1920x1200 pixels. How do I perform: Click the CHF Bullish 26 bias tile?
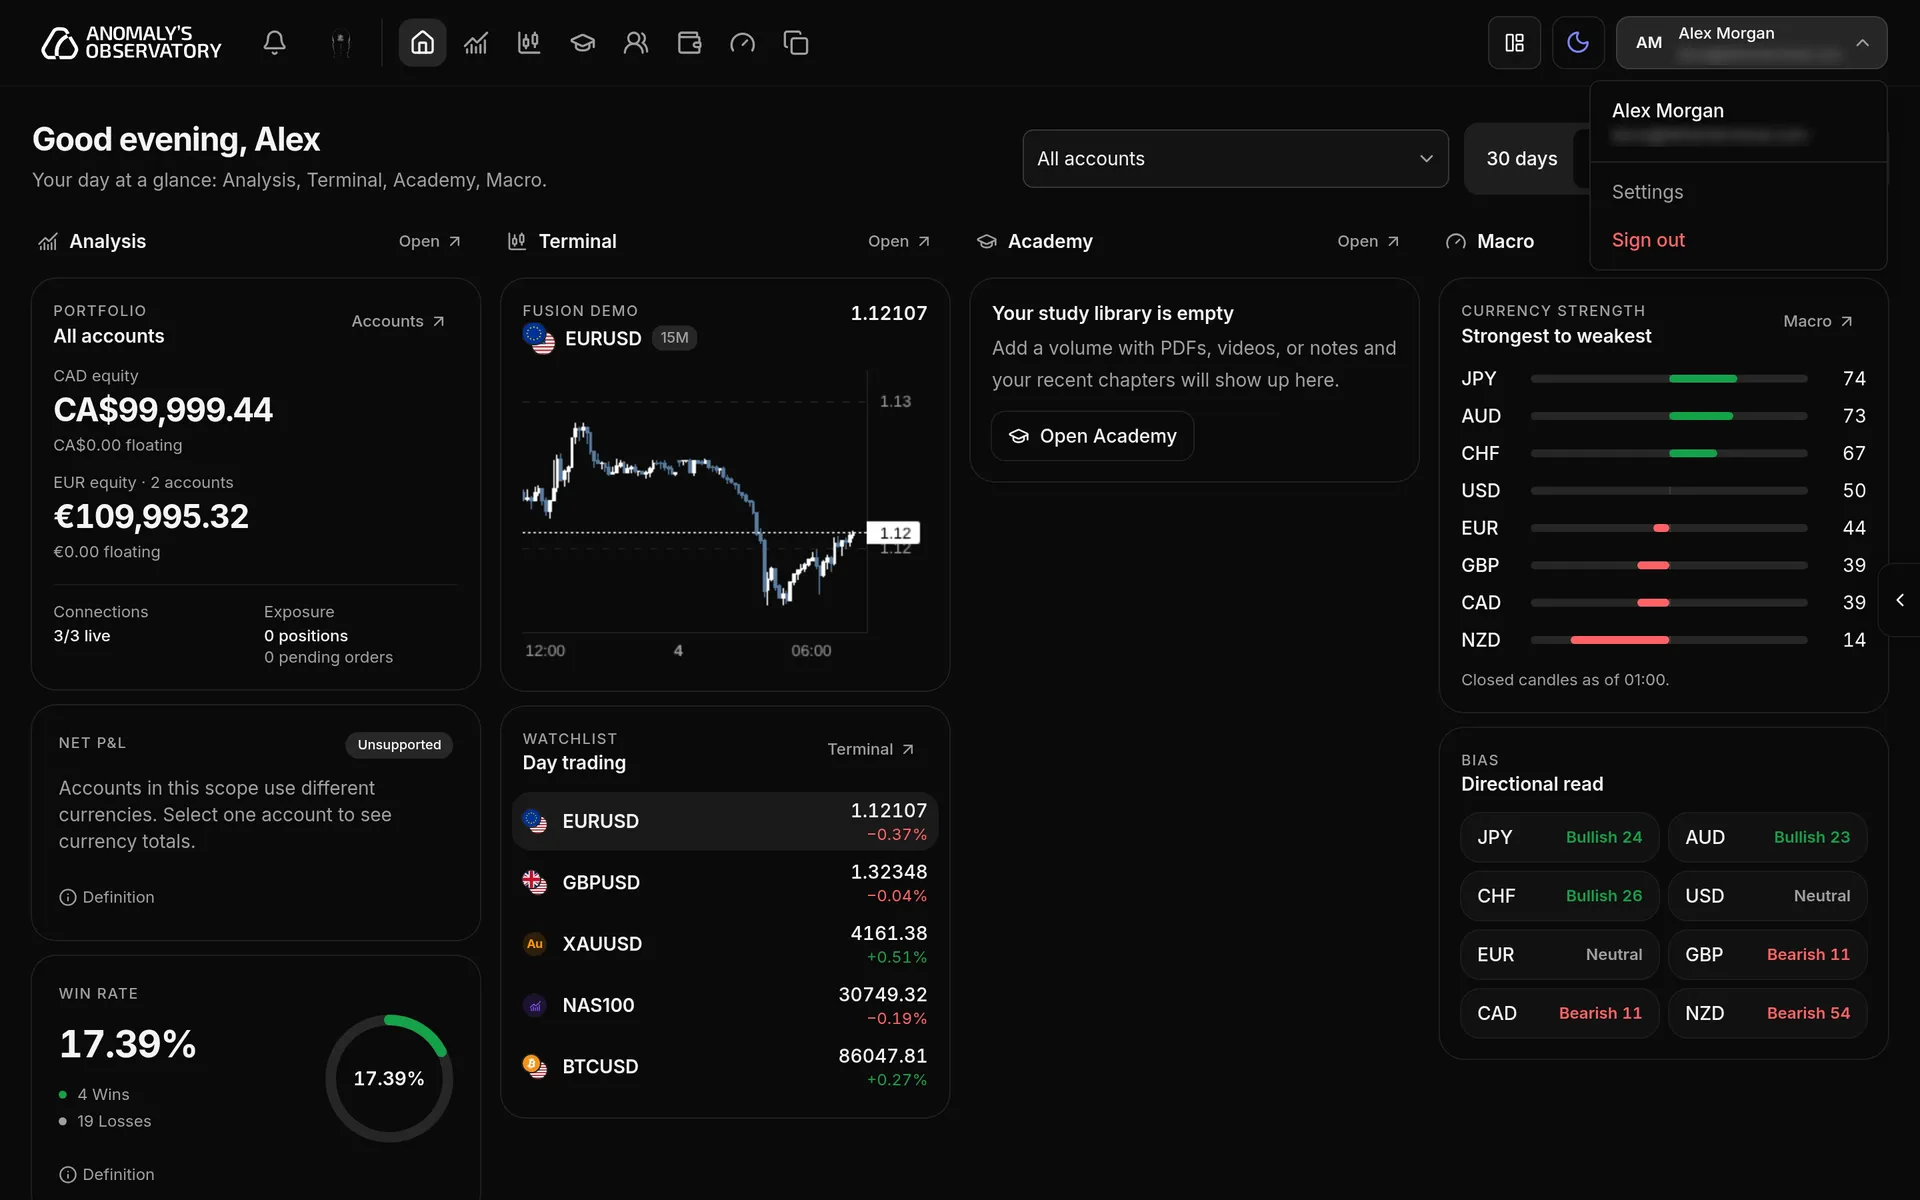(x=1559, y=896)
